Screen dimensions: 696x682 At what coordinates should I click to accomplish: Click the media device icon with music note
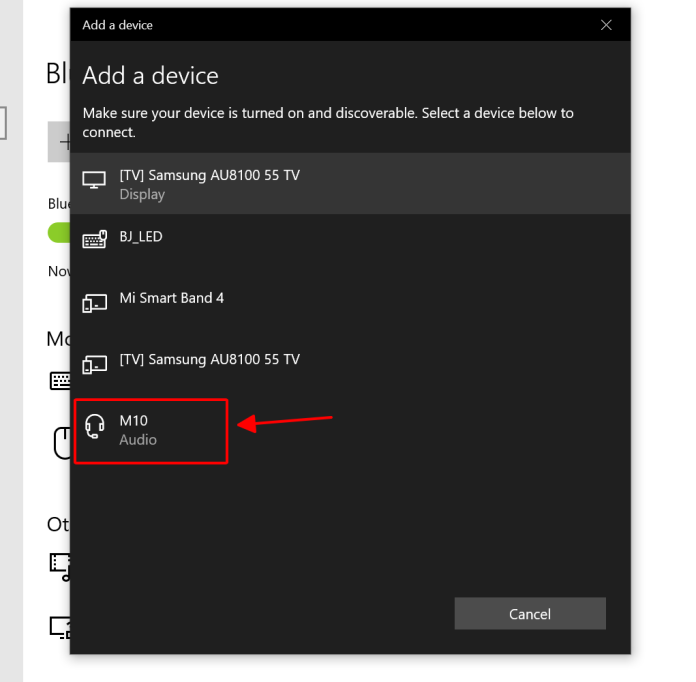tap(60, 566)
